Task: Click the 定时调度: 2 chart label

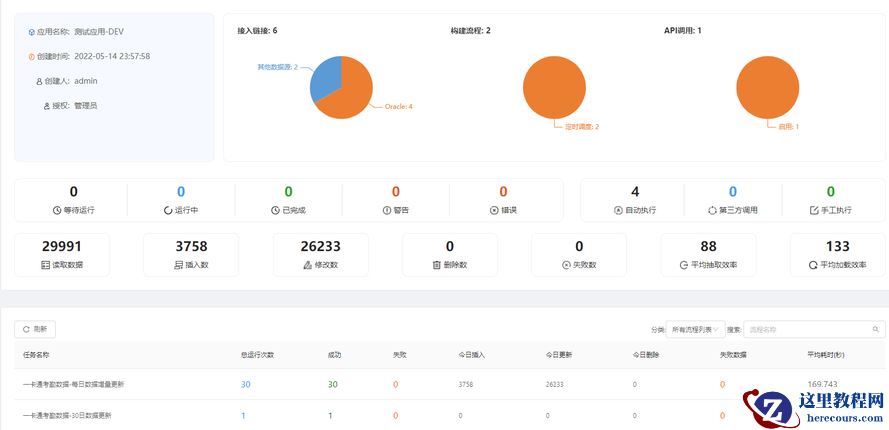Action: click(583, 127)
